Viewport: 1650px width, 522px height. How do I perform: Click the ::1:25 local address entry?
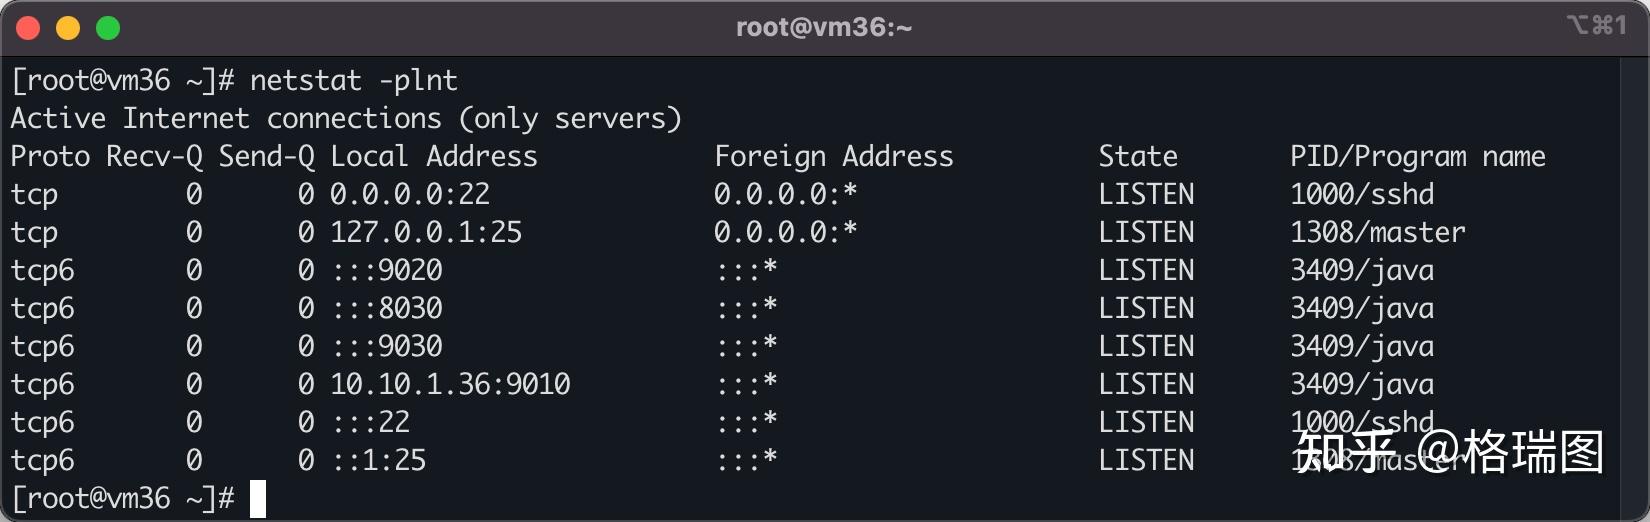378,460
